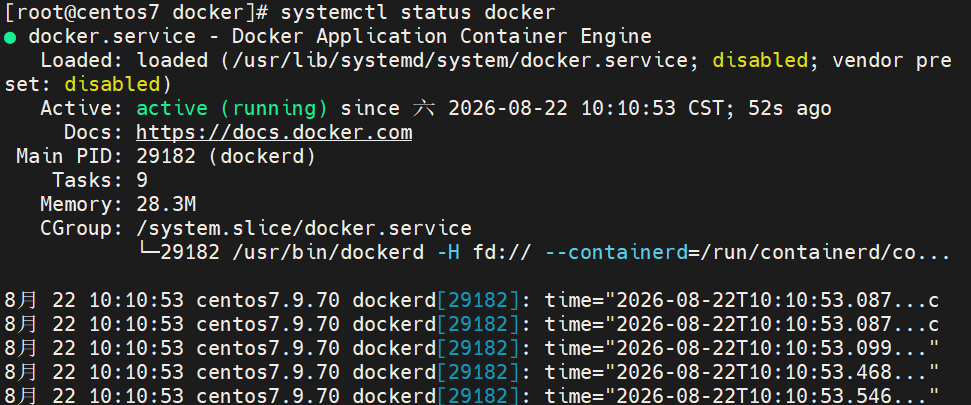Screen dimensions: 971x405
Task: Click the green status dot before docker.service
Action: coord(10,37)
